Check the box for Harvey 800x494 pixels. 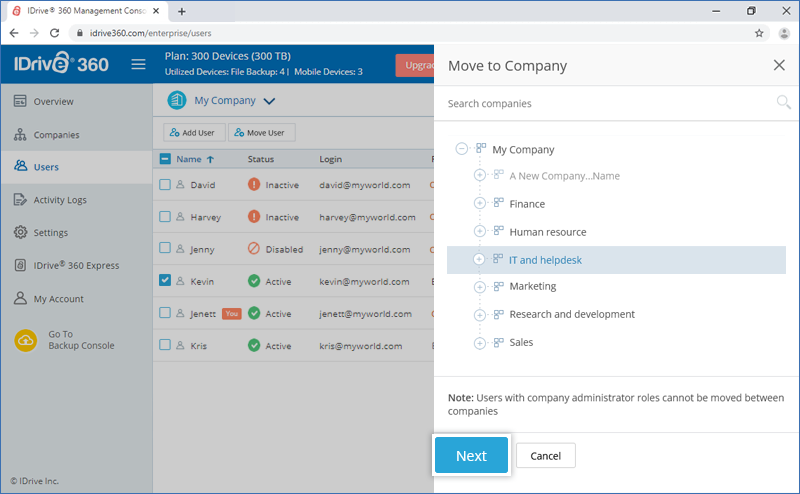click(x=165, y=216)
